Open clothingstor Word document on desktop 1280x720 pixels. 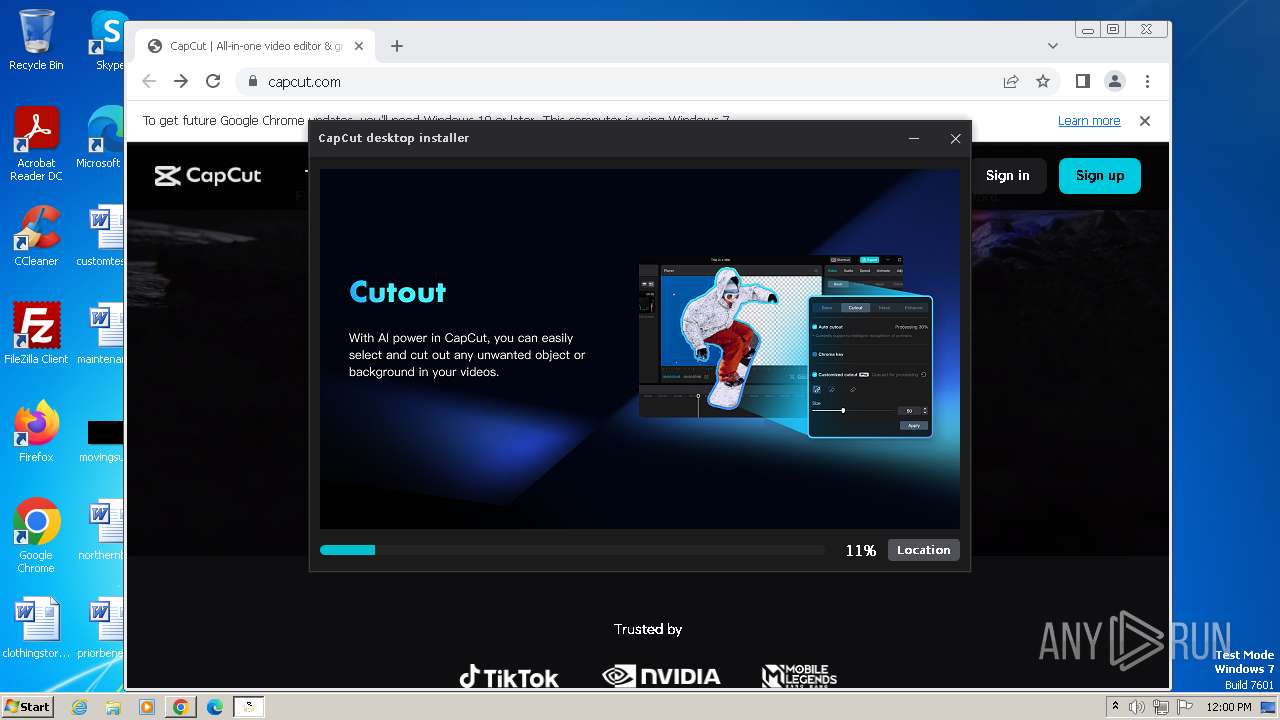point(36,628)
